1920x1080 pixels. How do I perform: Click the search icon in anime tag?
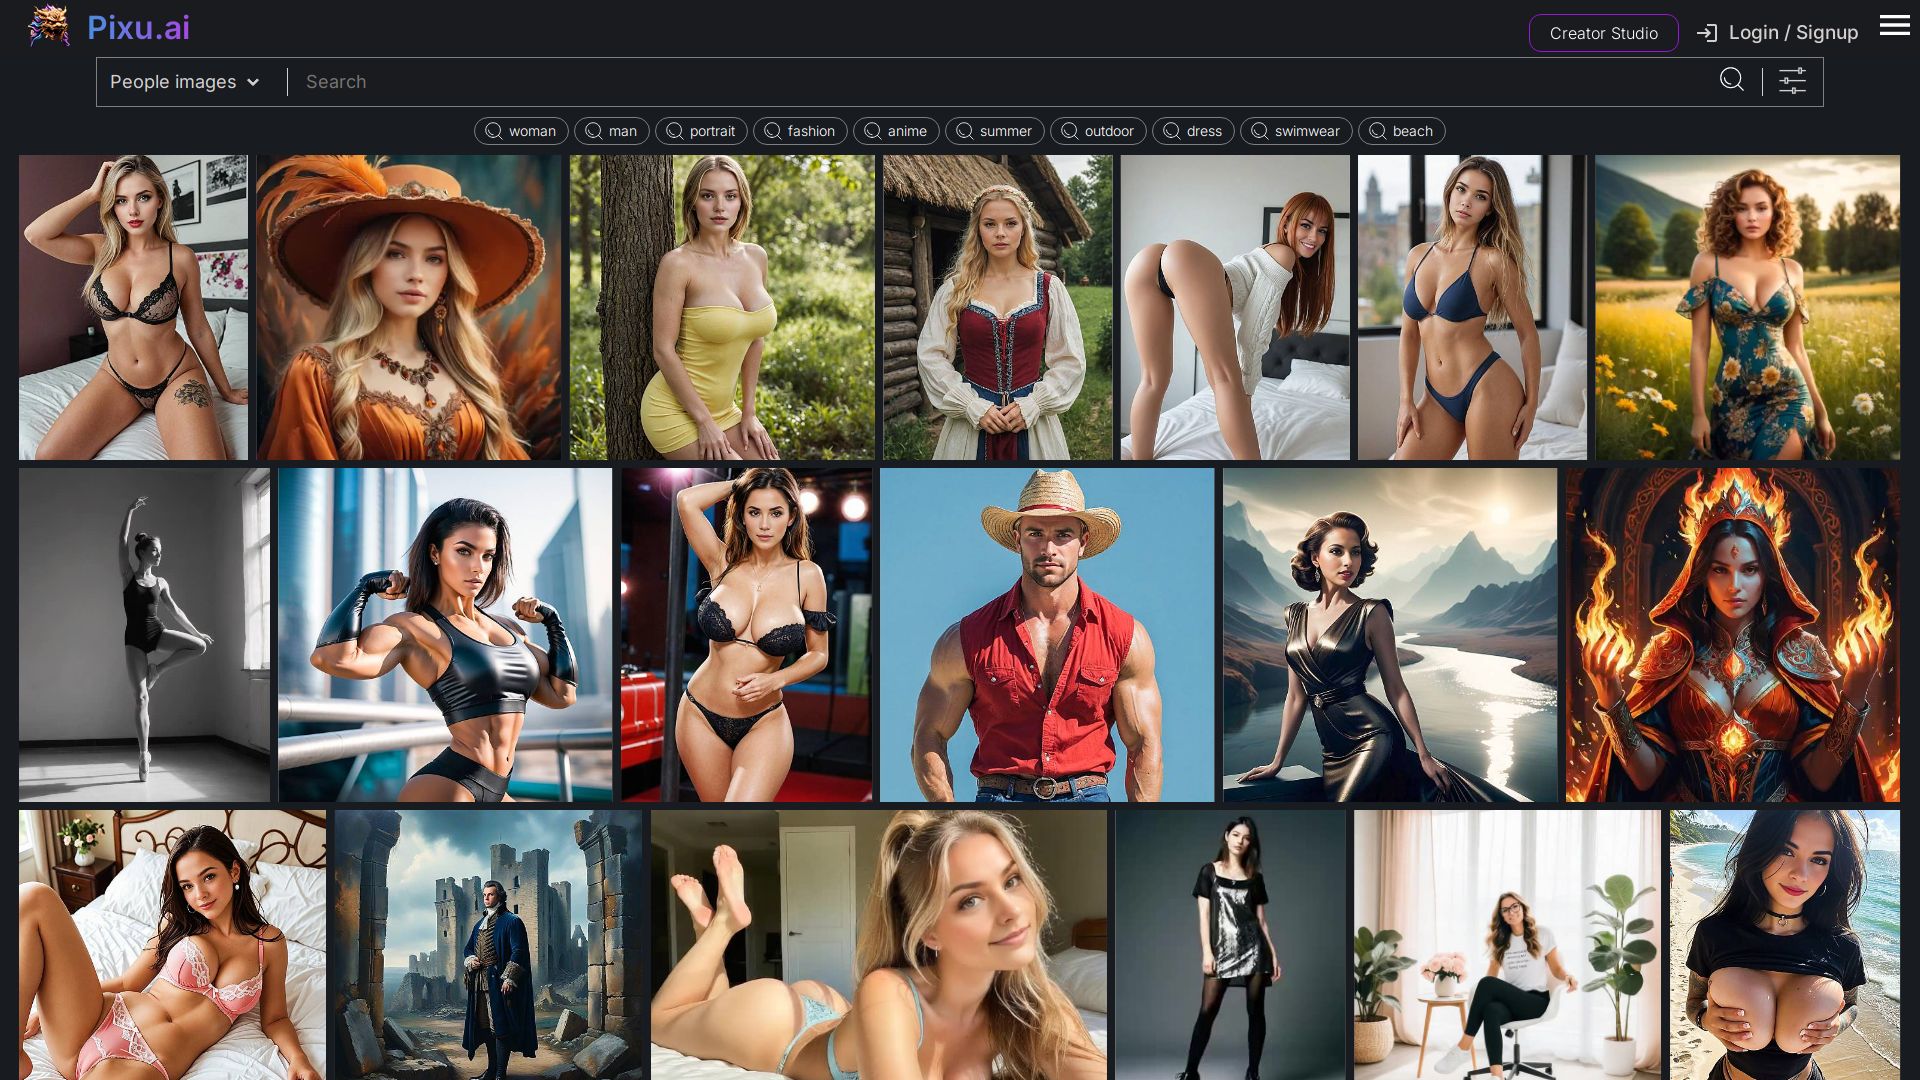point(872,131)
